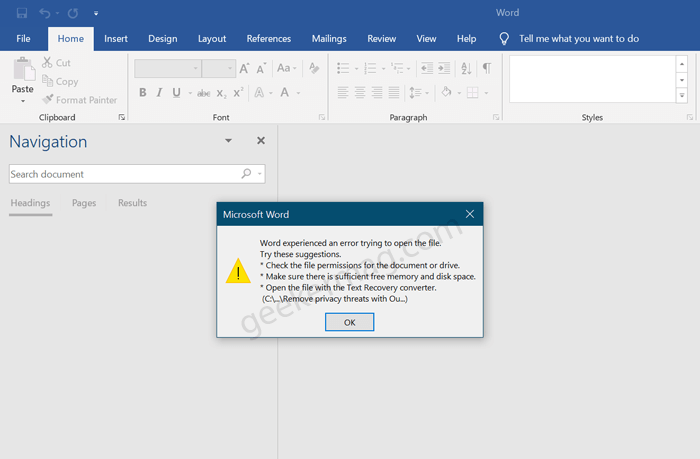Click the Cut button
The height and width of the screenshot is (459, 700).
point(57,63)
